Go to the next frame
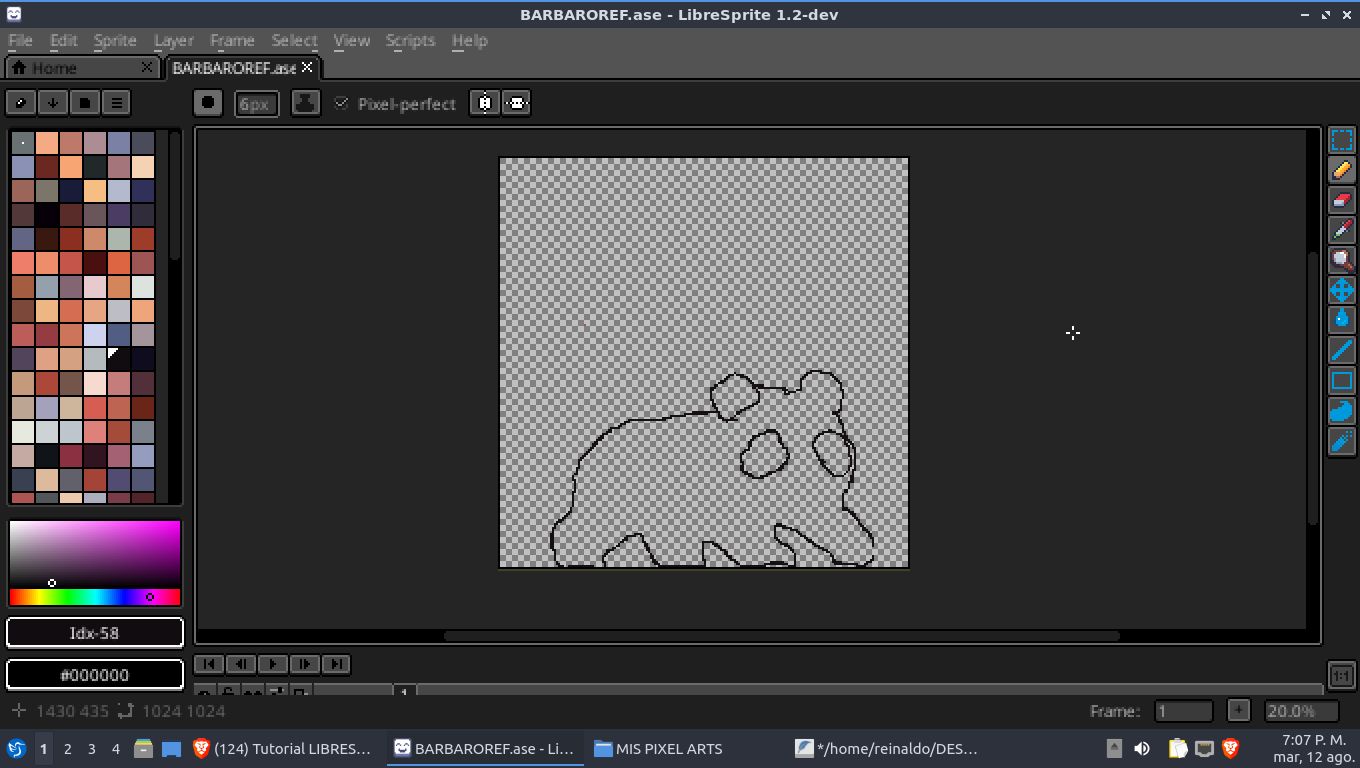The image size is (1360, 768). click(304, 663)
